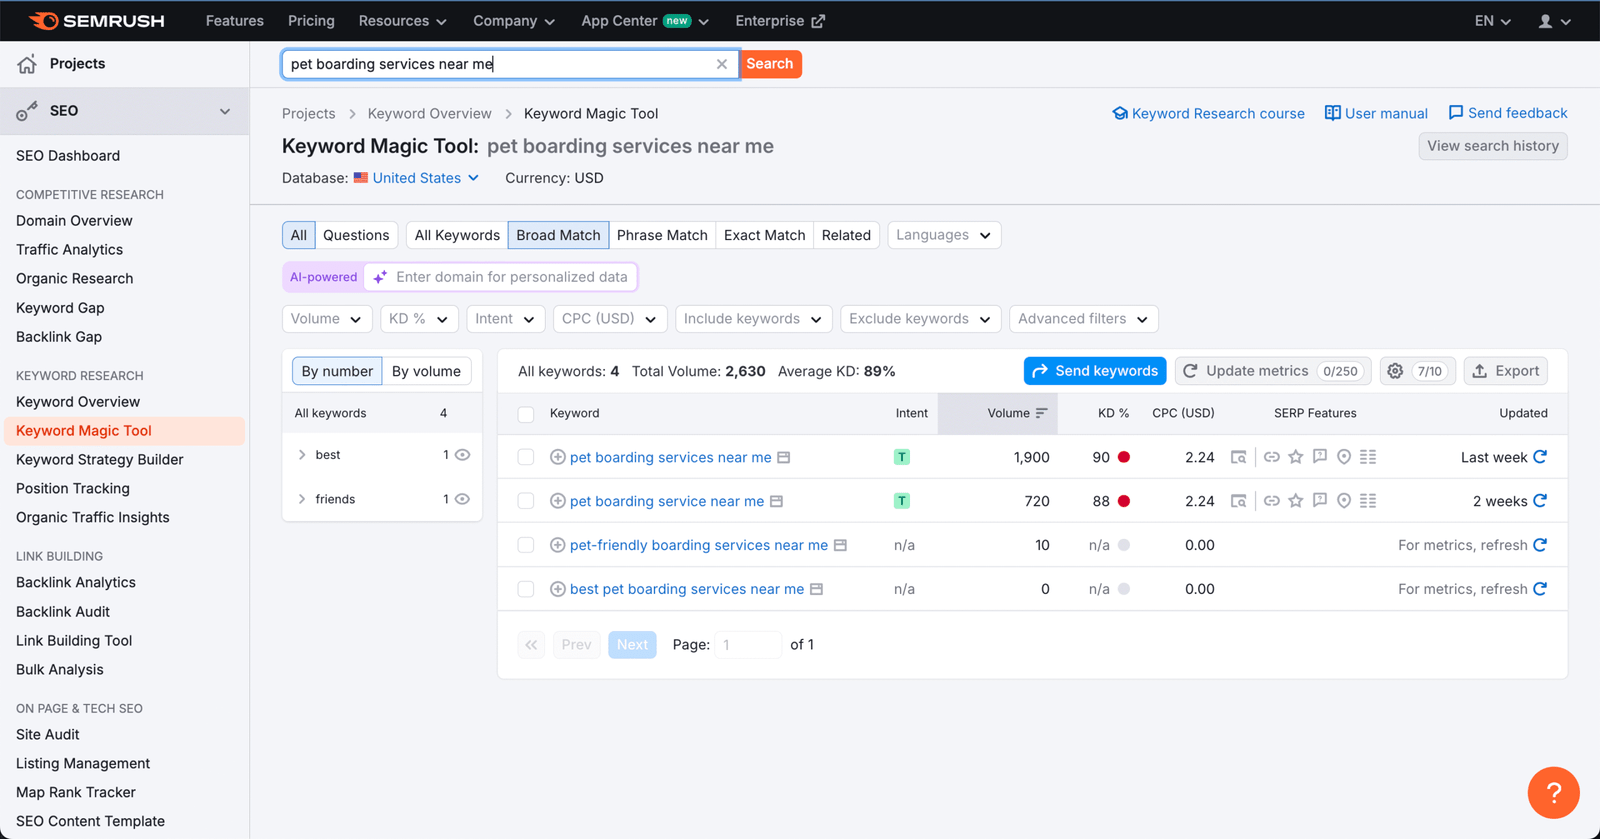View the SERP for 'pet boarding service near me'
Viewport: 1600px width, 839px height.
[776, 501]
